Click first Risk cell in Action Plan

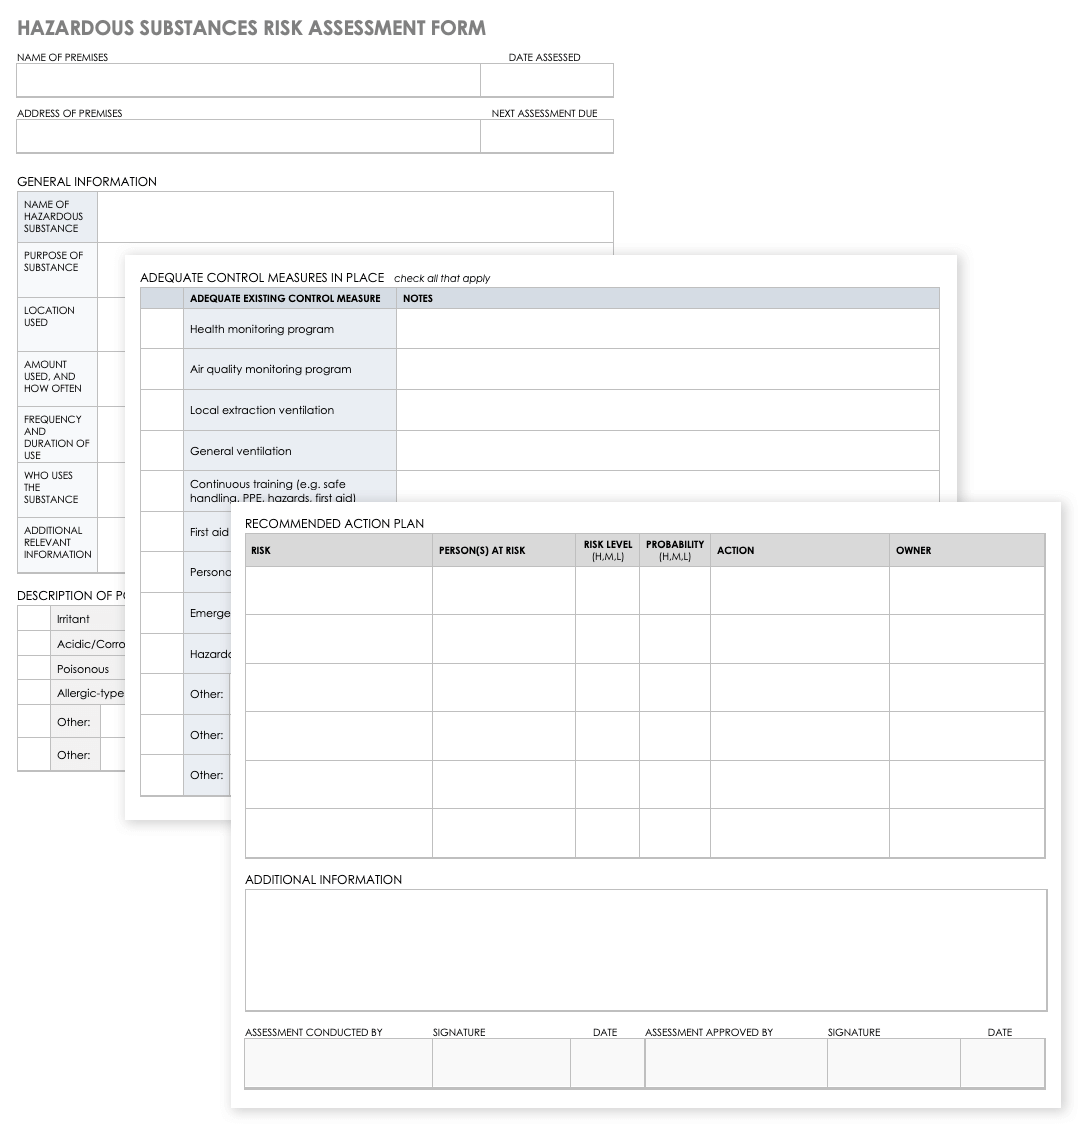(x=338, y=590)
